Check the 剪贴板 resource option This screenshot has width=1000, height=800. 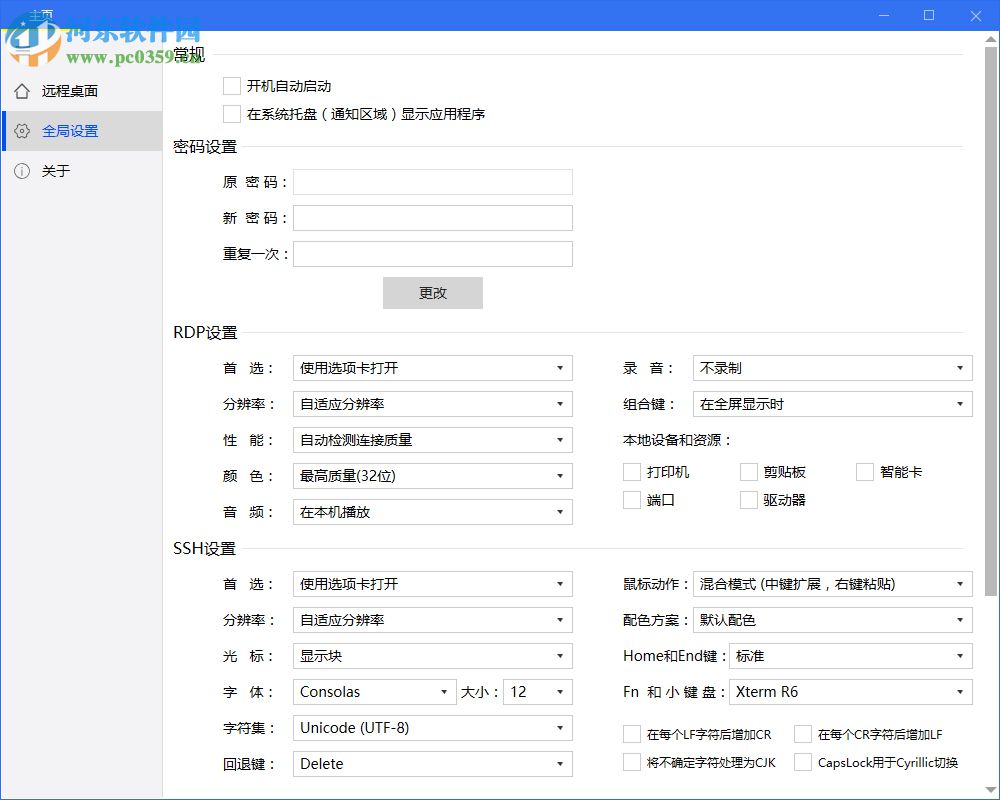[748, 471]
